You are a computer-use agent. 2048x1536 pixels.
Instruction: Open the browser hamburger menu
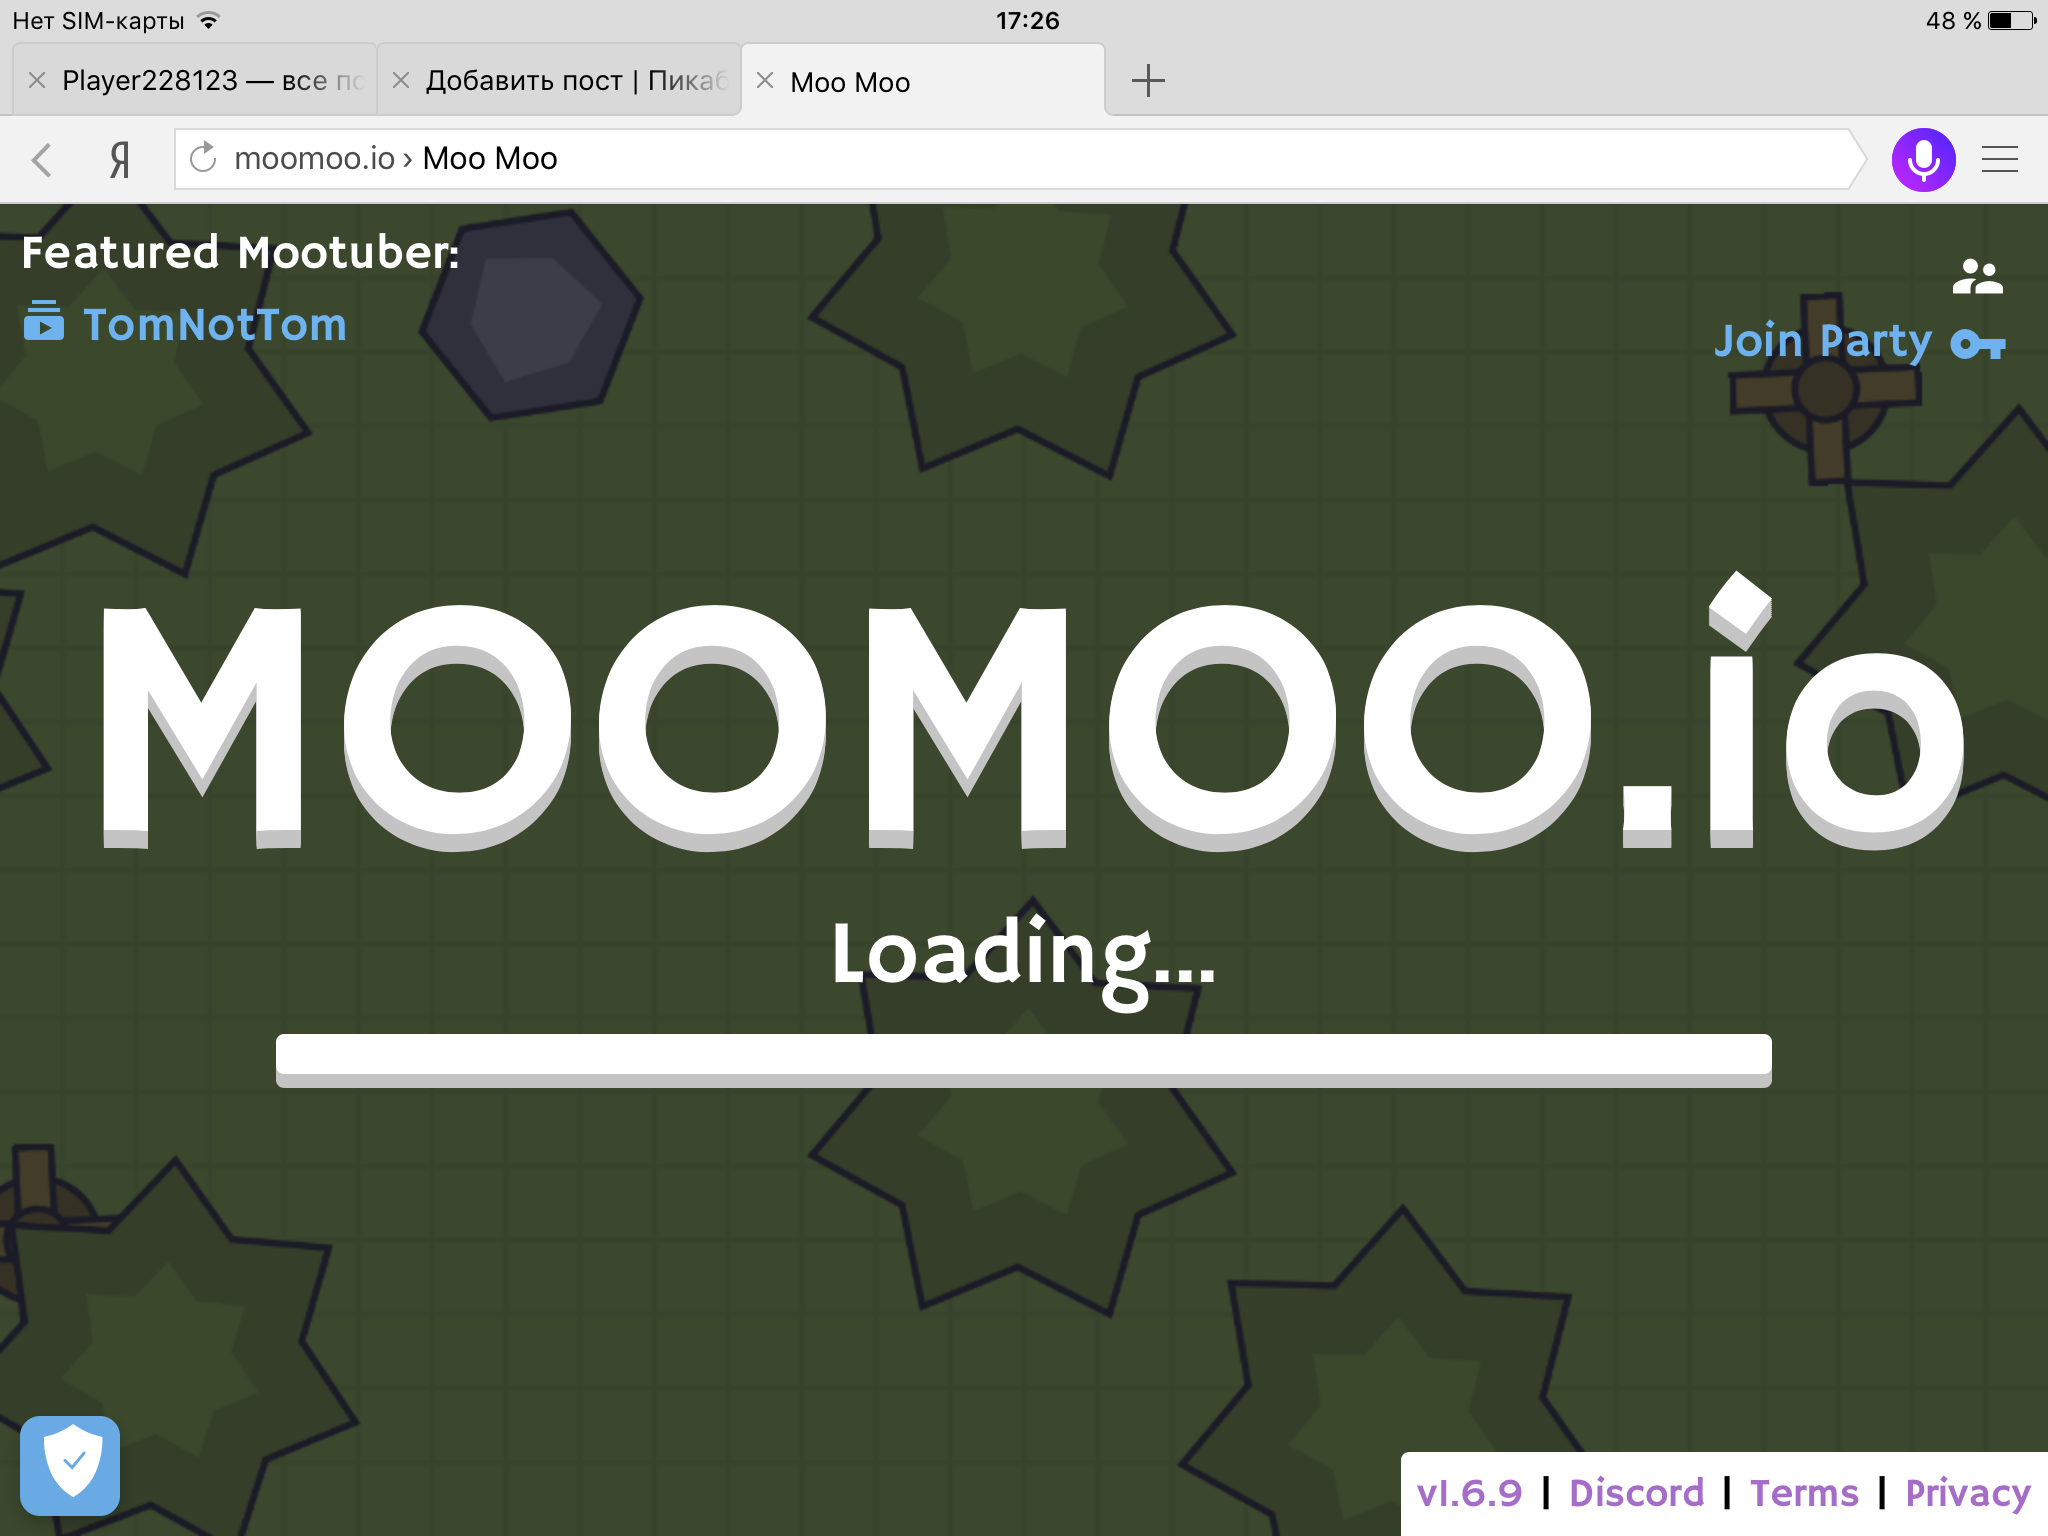[2000, 160]
